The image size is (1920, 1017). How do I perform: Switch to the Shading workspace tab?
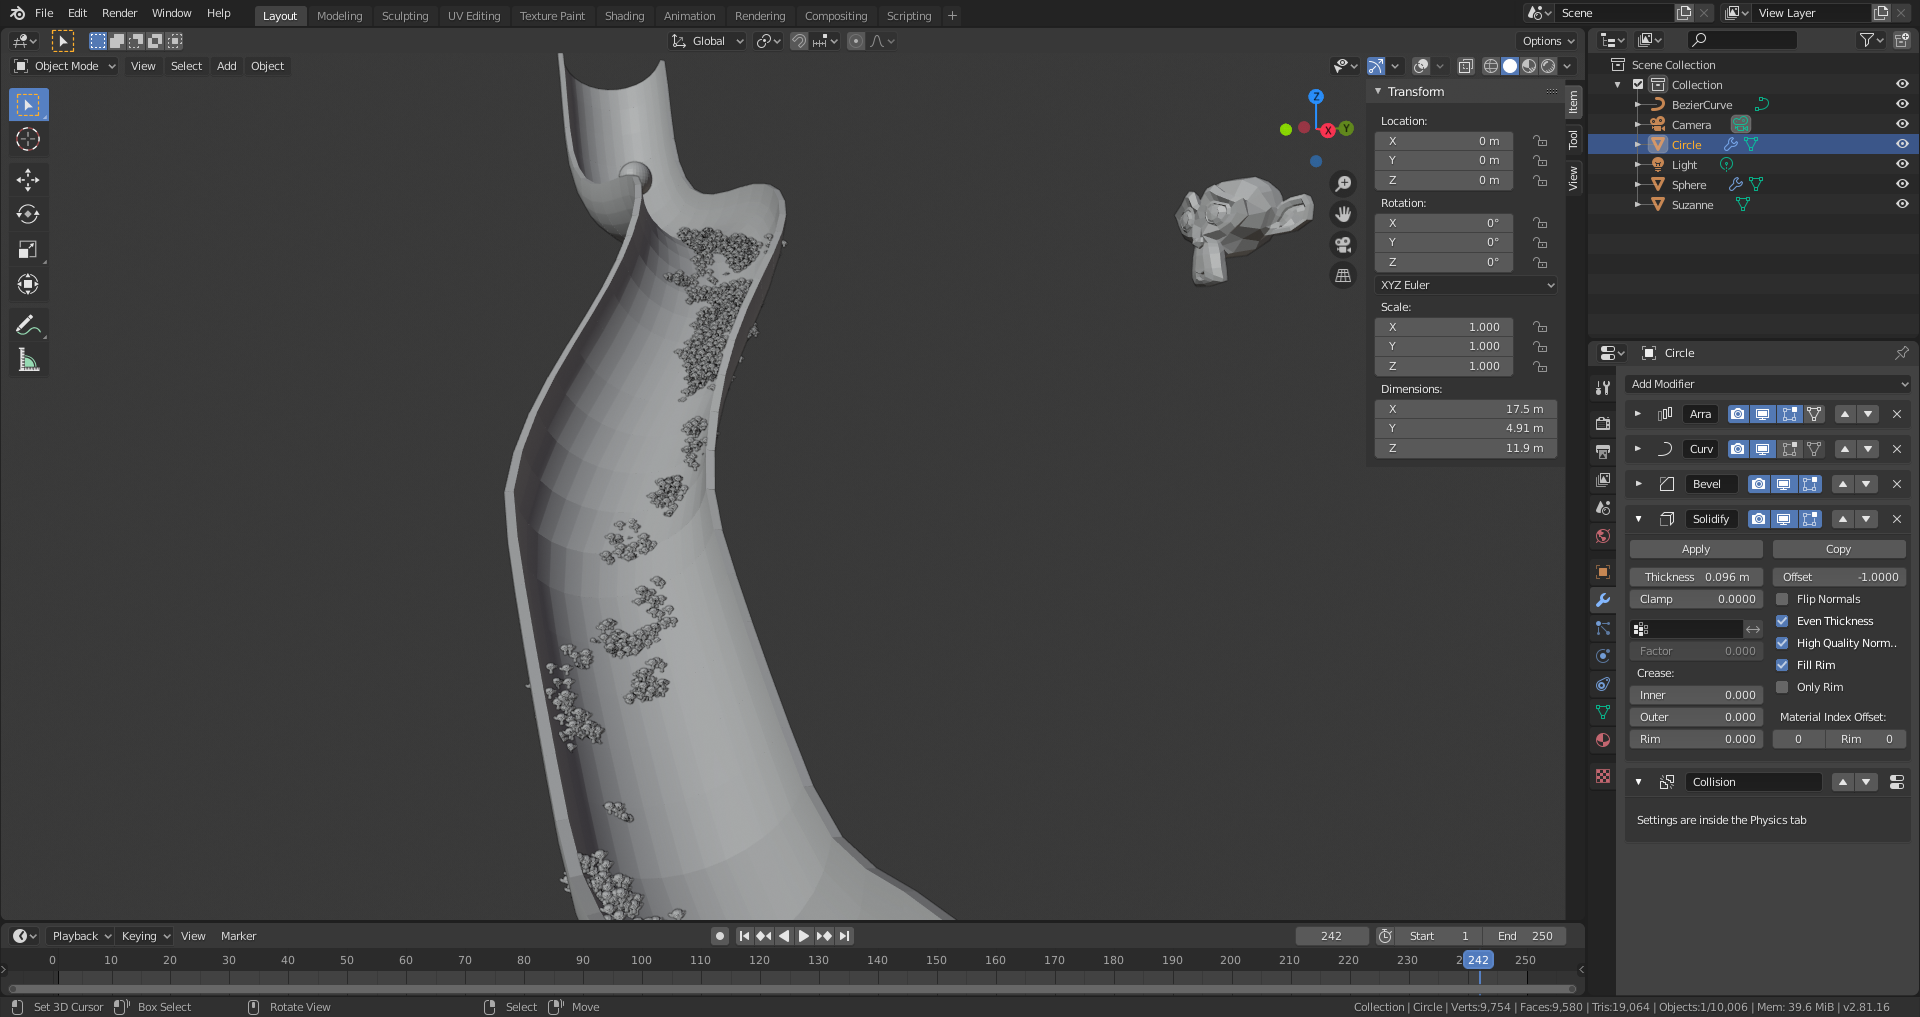(x=624, y=16)
